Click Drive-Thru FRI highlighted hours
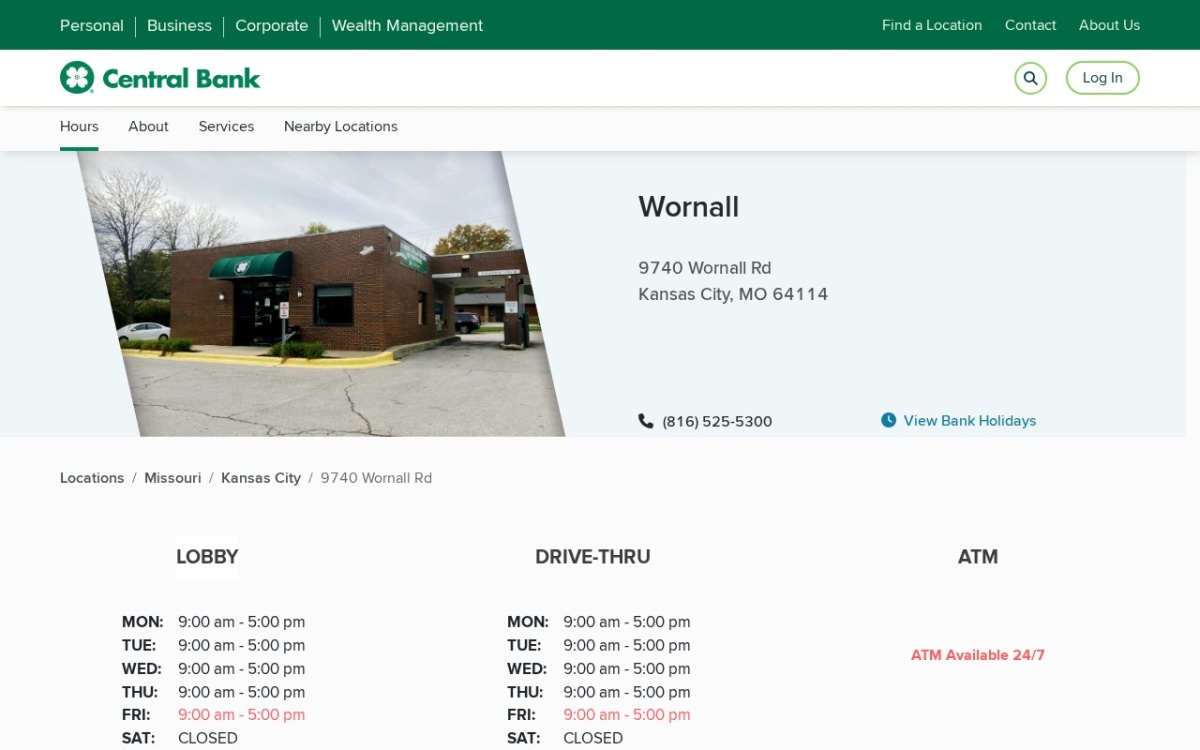Image resolution: width=1200 pixels, height=750 pixels. pyautogui.click(x=627, y=715)
